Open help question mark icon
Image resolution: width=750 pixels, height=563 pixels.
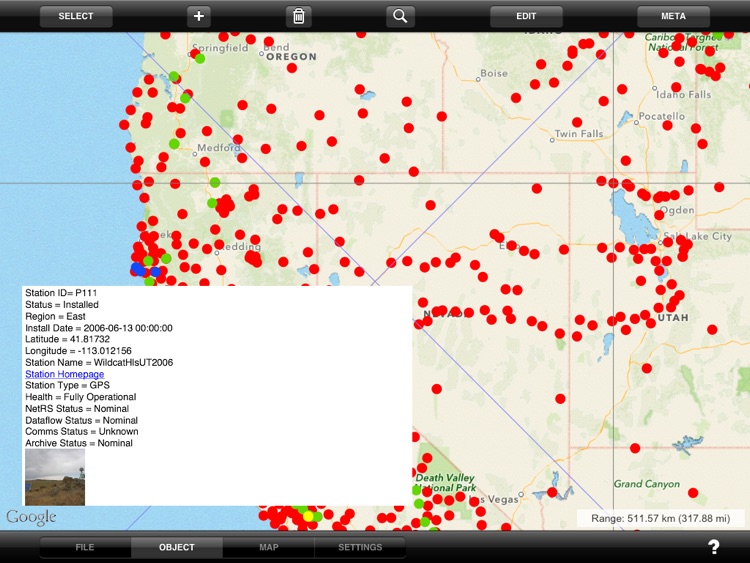coord(714,547)
